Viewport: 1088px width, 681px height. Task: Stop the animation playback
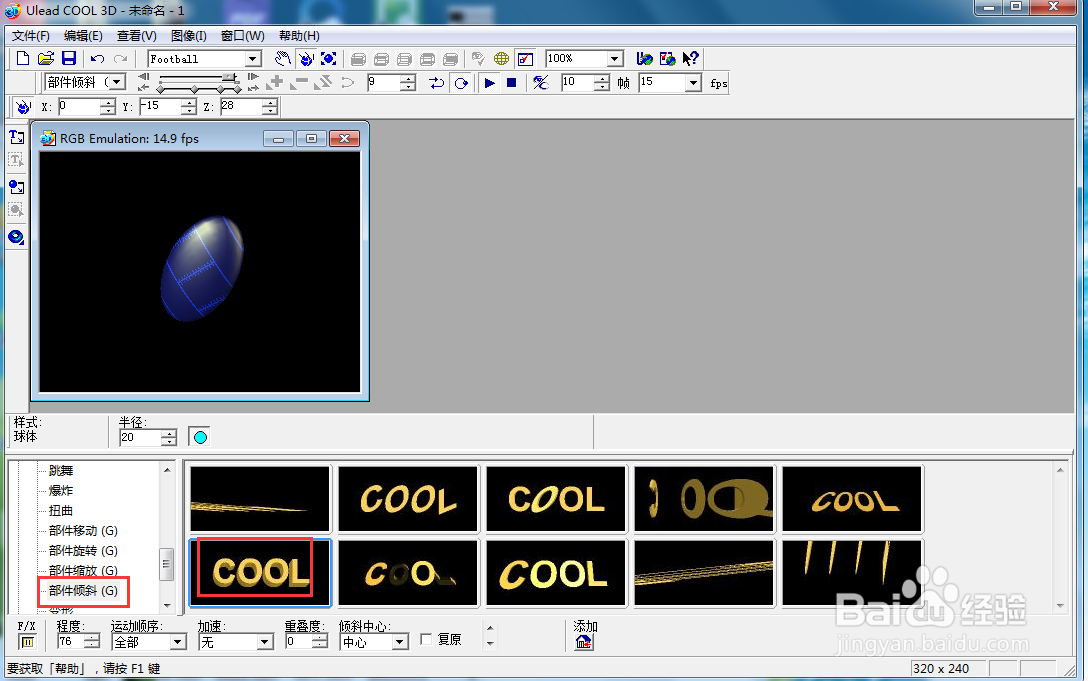tap(511, 83)
